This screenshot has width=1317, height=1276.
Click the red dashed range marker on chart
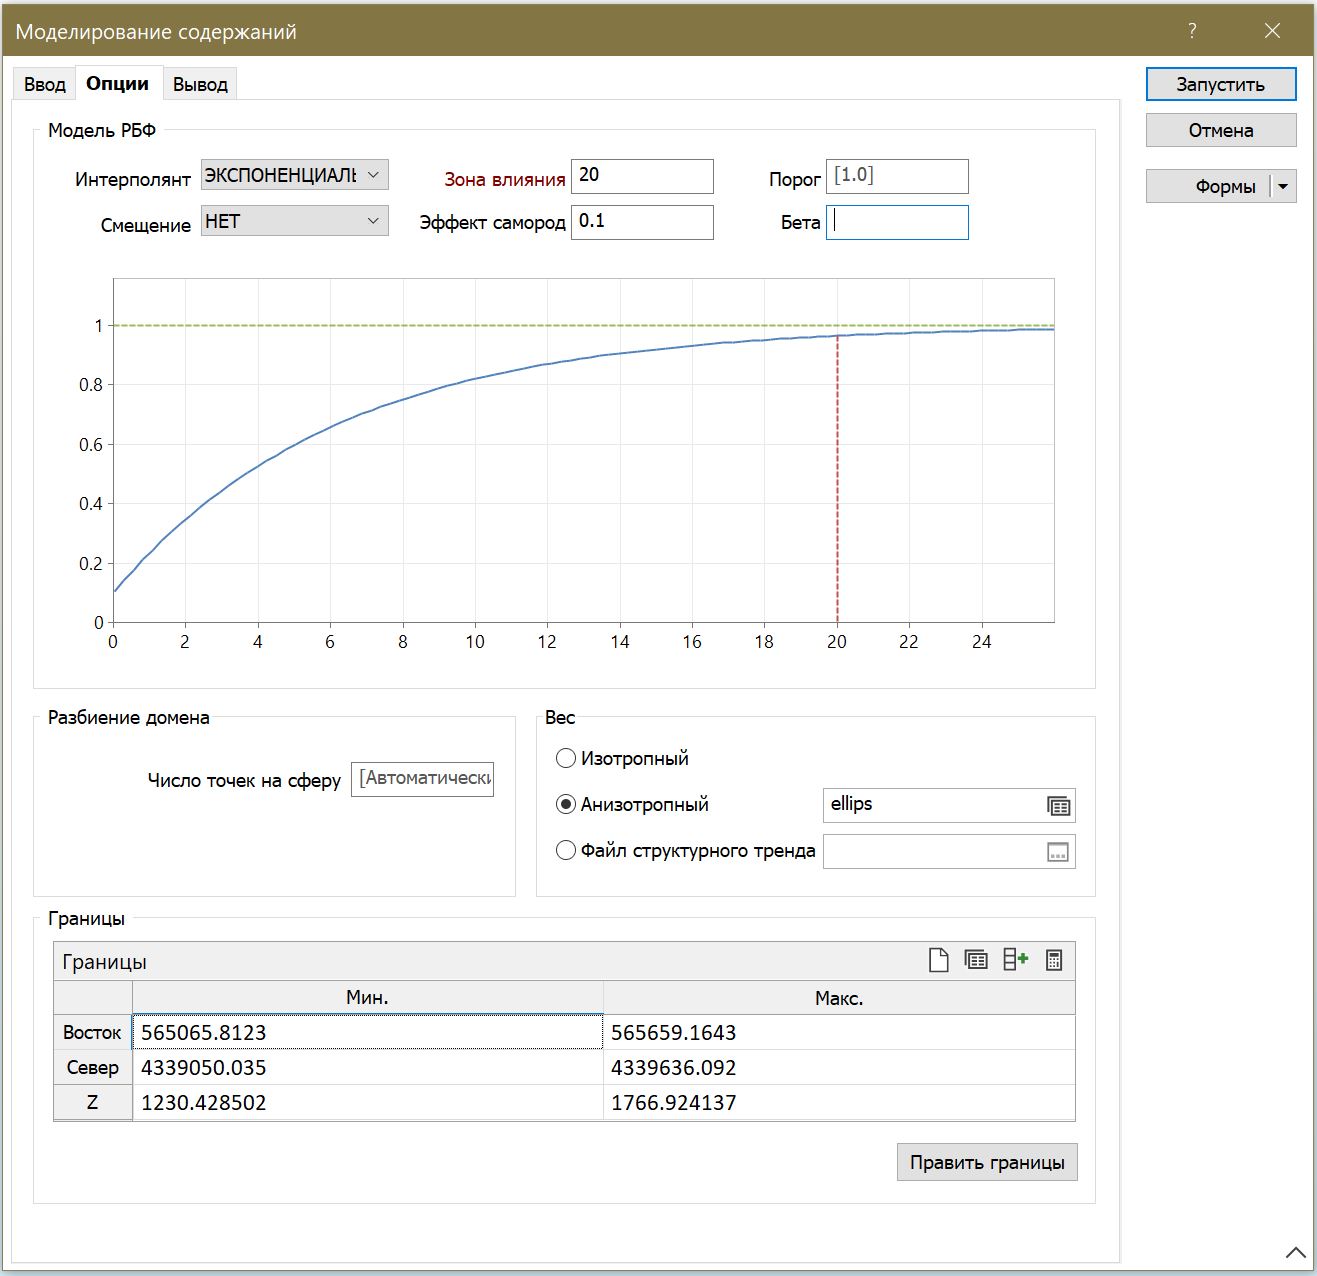pyautogui.click(x=837, y=480)
